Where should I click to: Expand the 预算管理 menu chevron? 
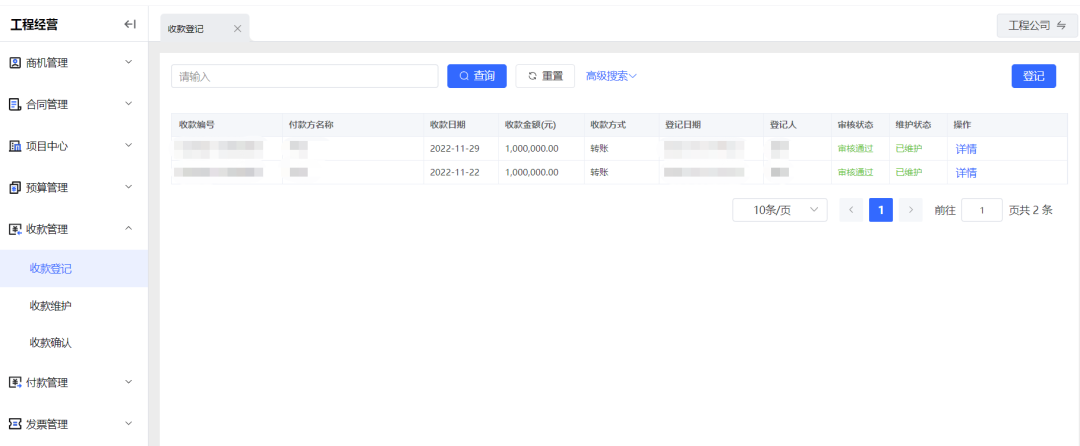[x=128, y=187]
